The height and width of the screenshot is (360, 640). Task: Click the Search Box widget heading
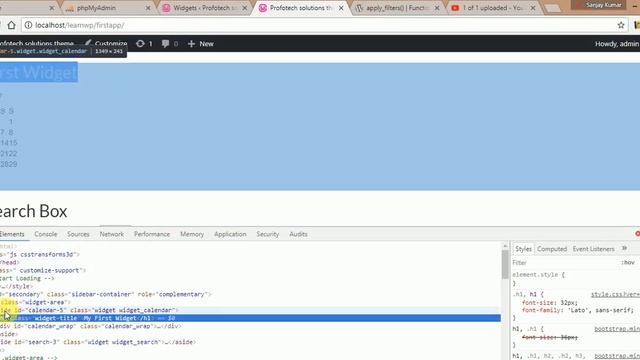[33, 211]
